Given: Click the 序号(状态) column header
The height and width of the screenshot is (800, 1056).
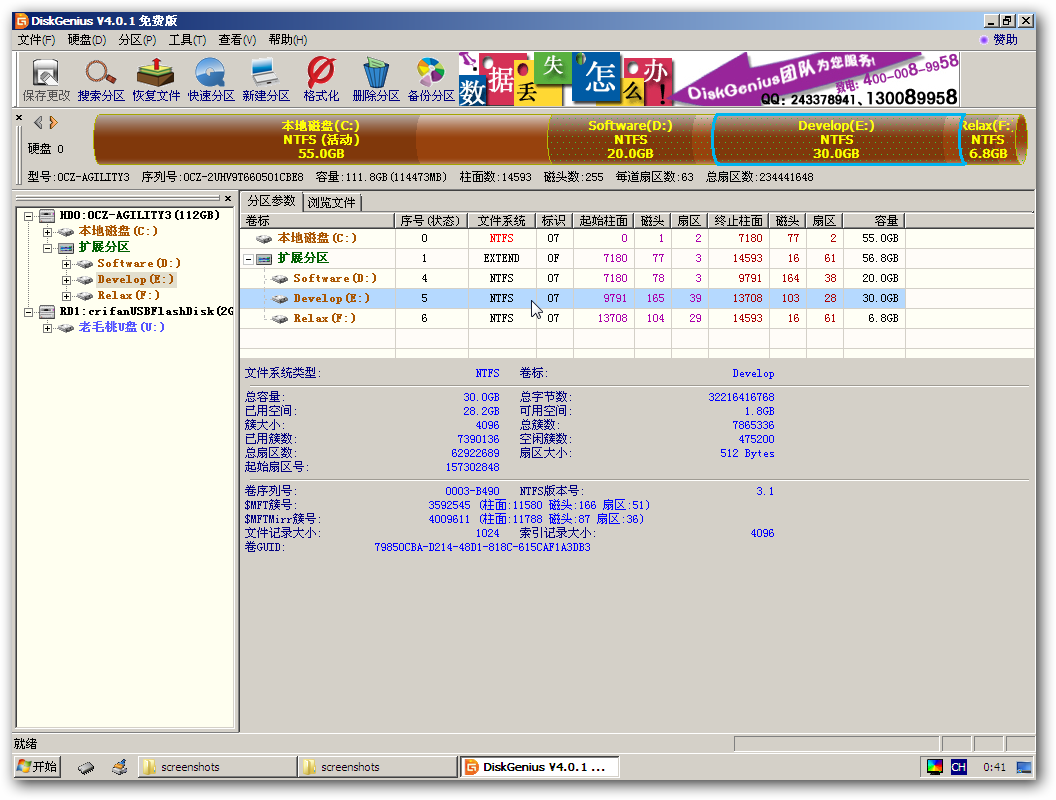Looking at the screenshot, I should (x=431, y=221).
